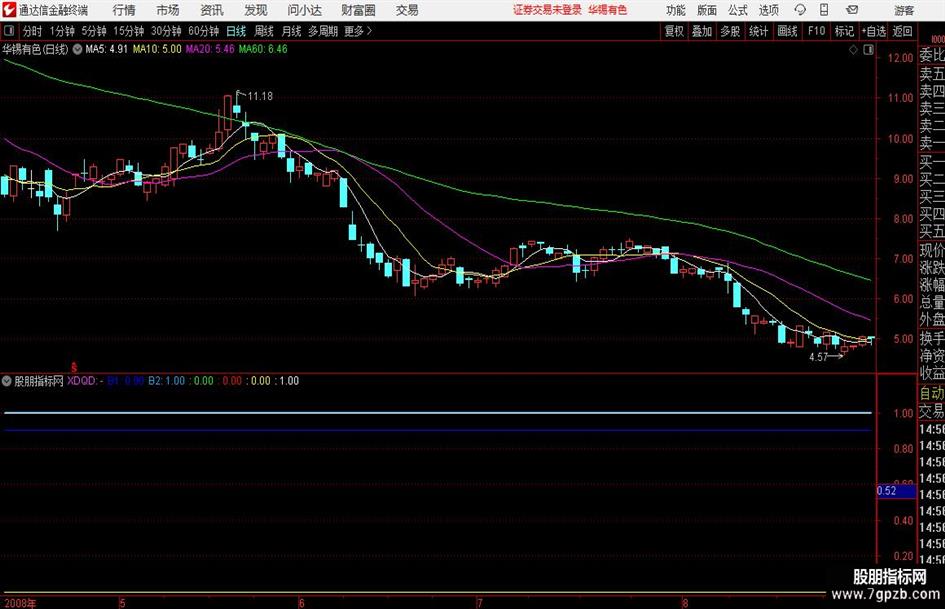Open the 公式 menu
The image size is (945, 609).
737,10
